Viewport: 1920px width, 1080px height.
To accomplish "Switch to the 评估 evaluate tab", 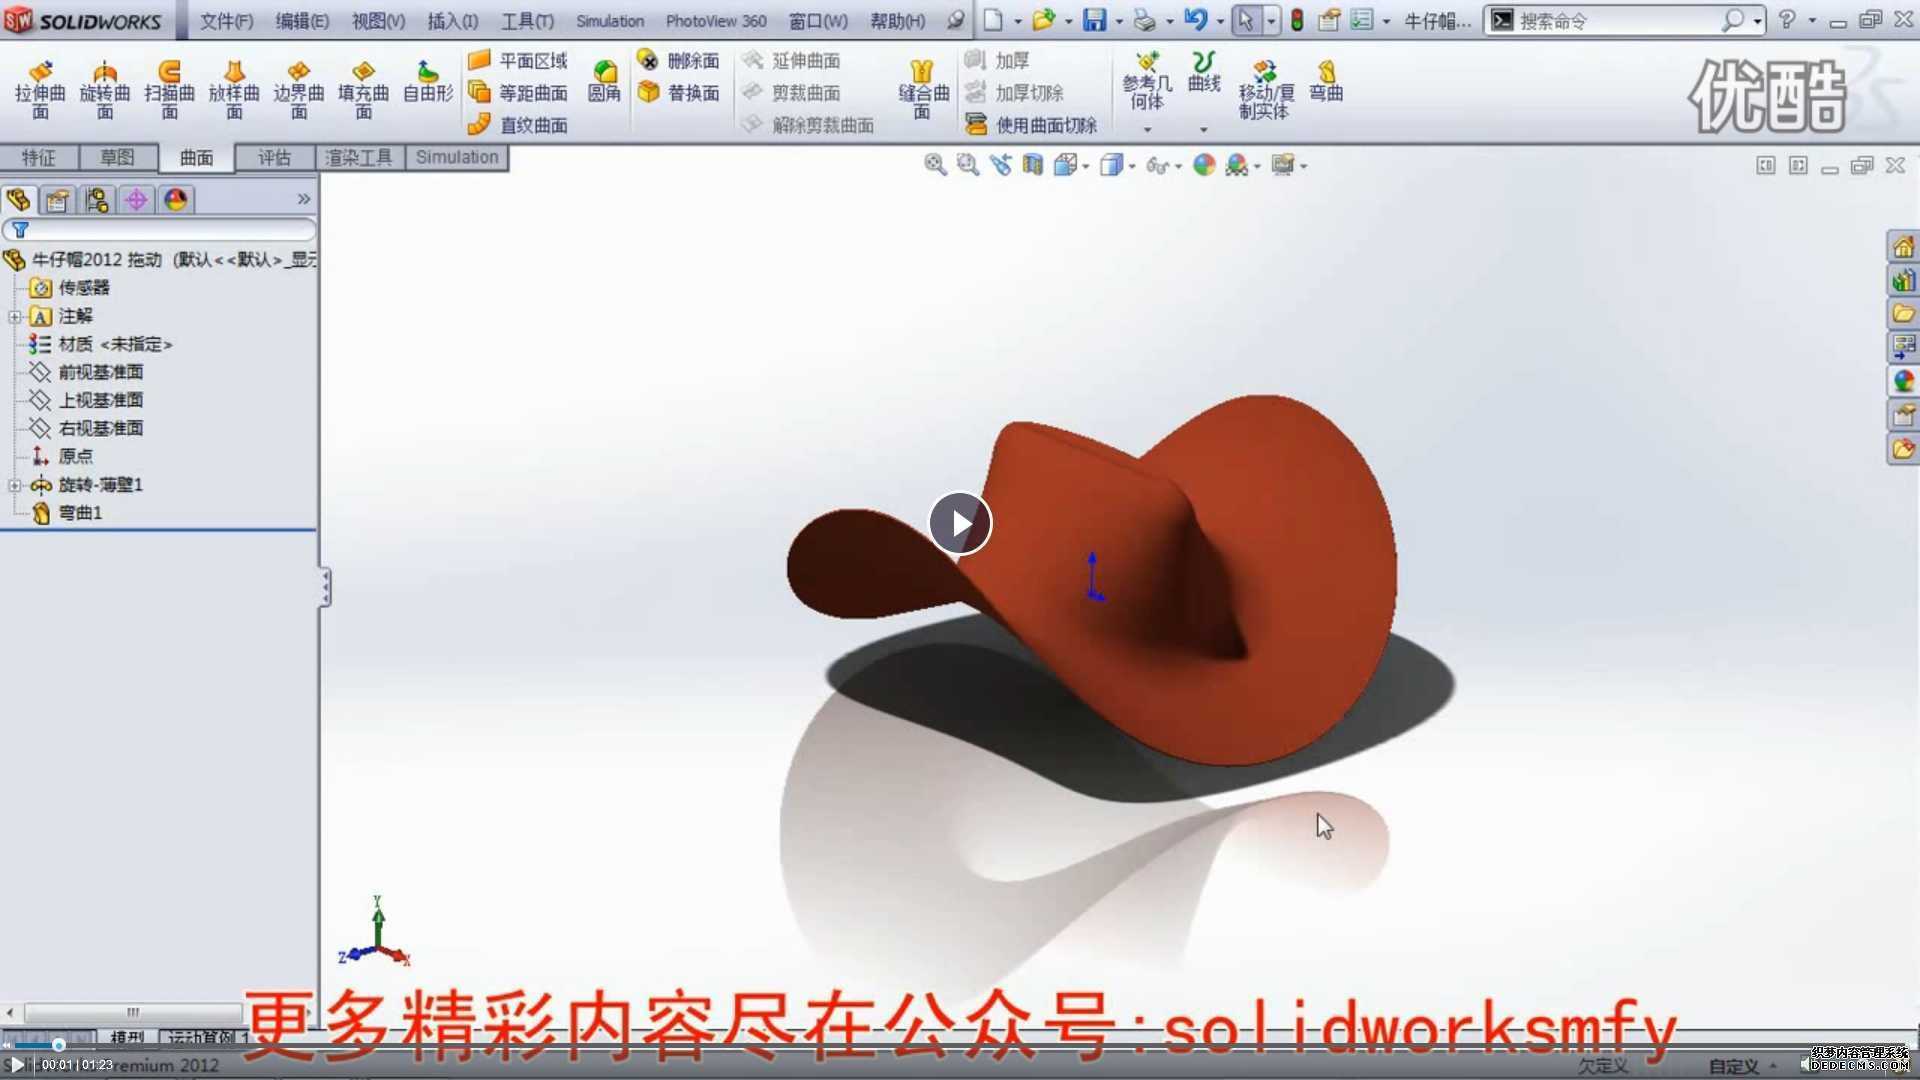I will pos(274,158).
